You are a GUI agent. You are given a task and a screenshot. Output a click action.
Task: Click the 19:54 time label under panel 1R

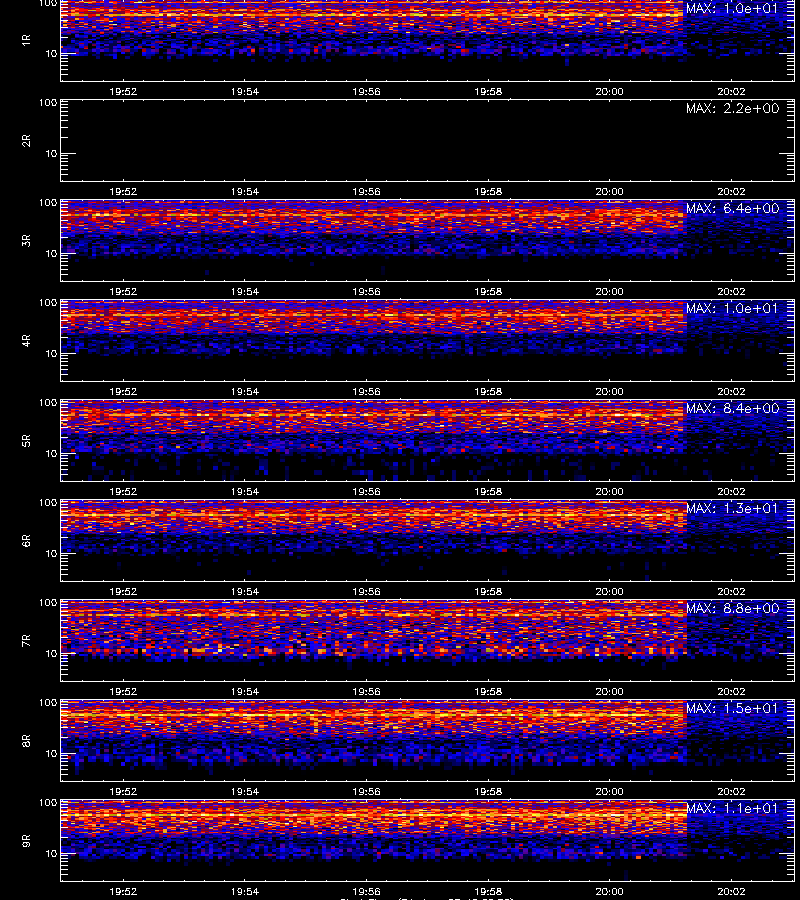click(245, 92)
